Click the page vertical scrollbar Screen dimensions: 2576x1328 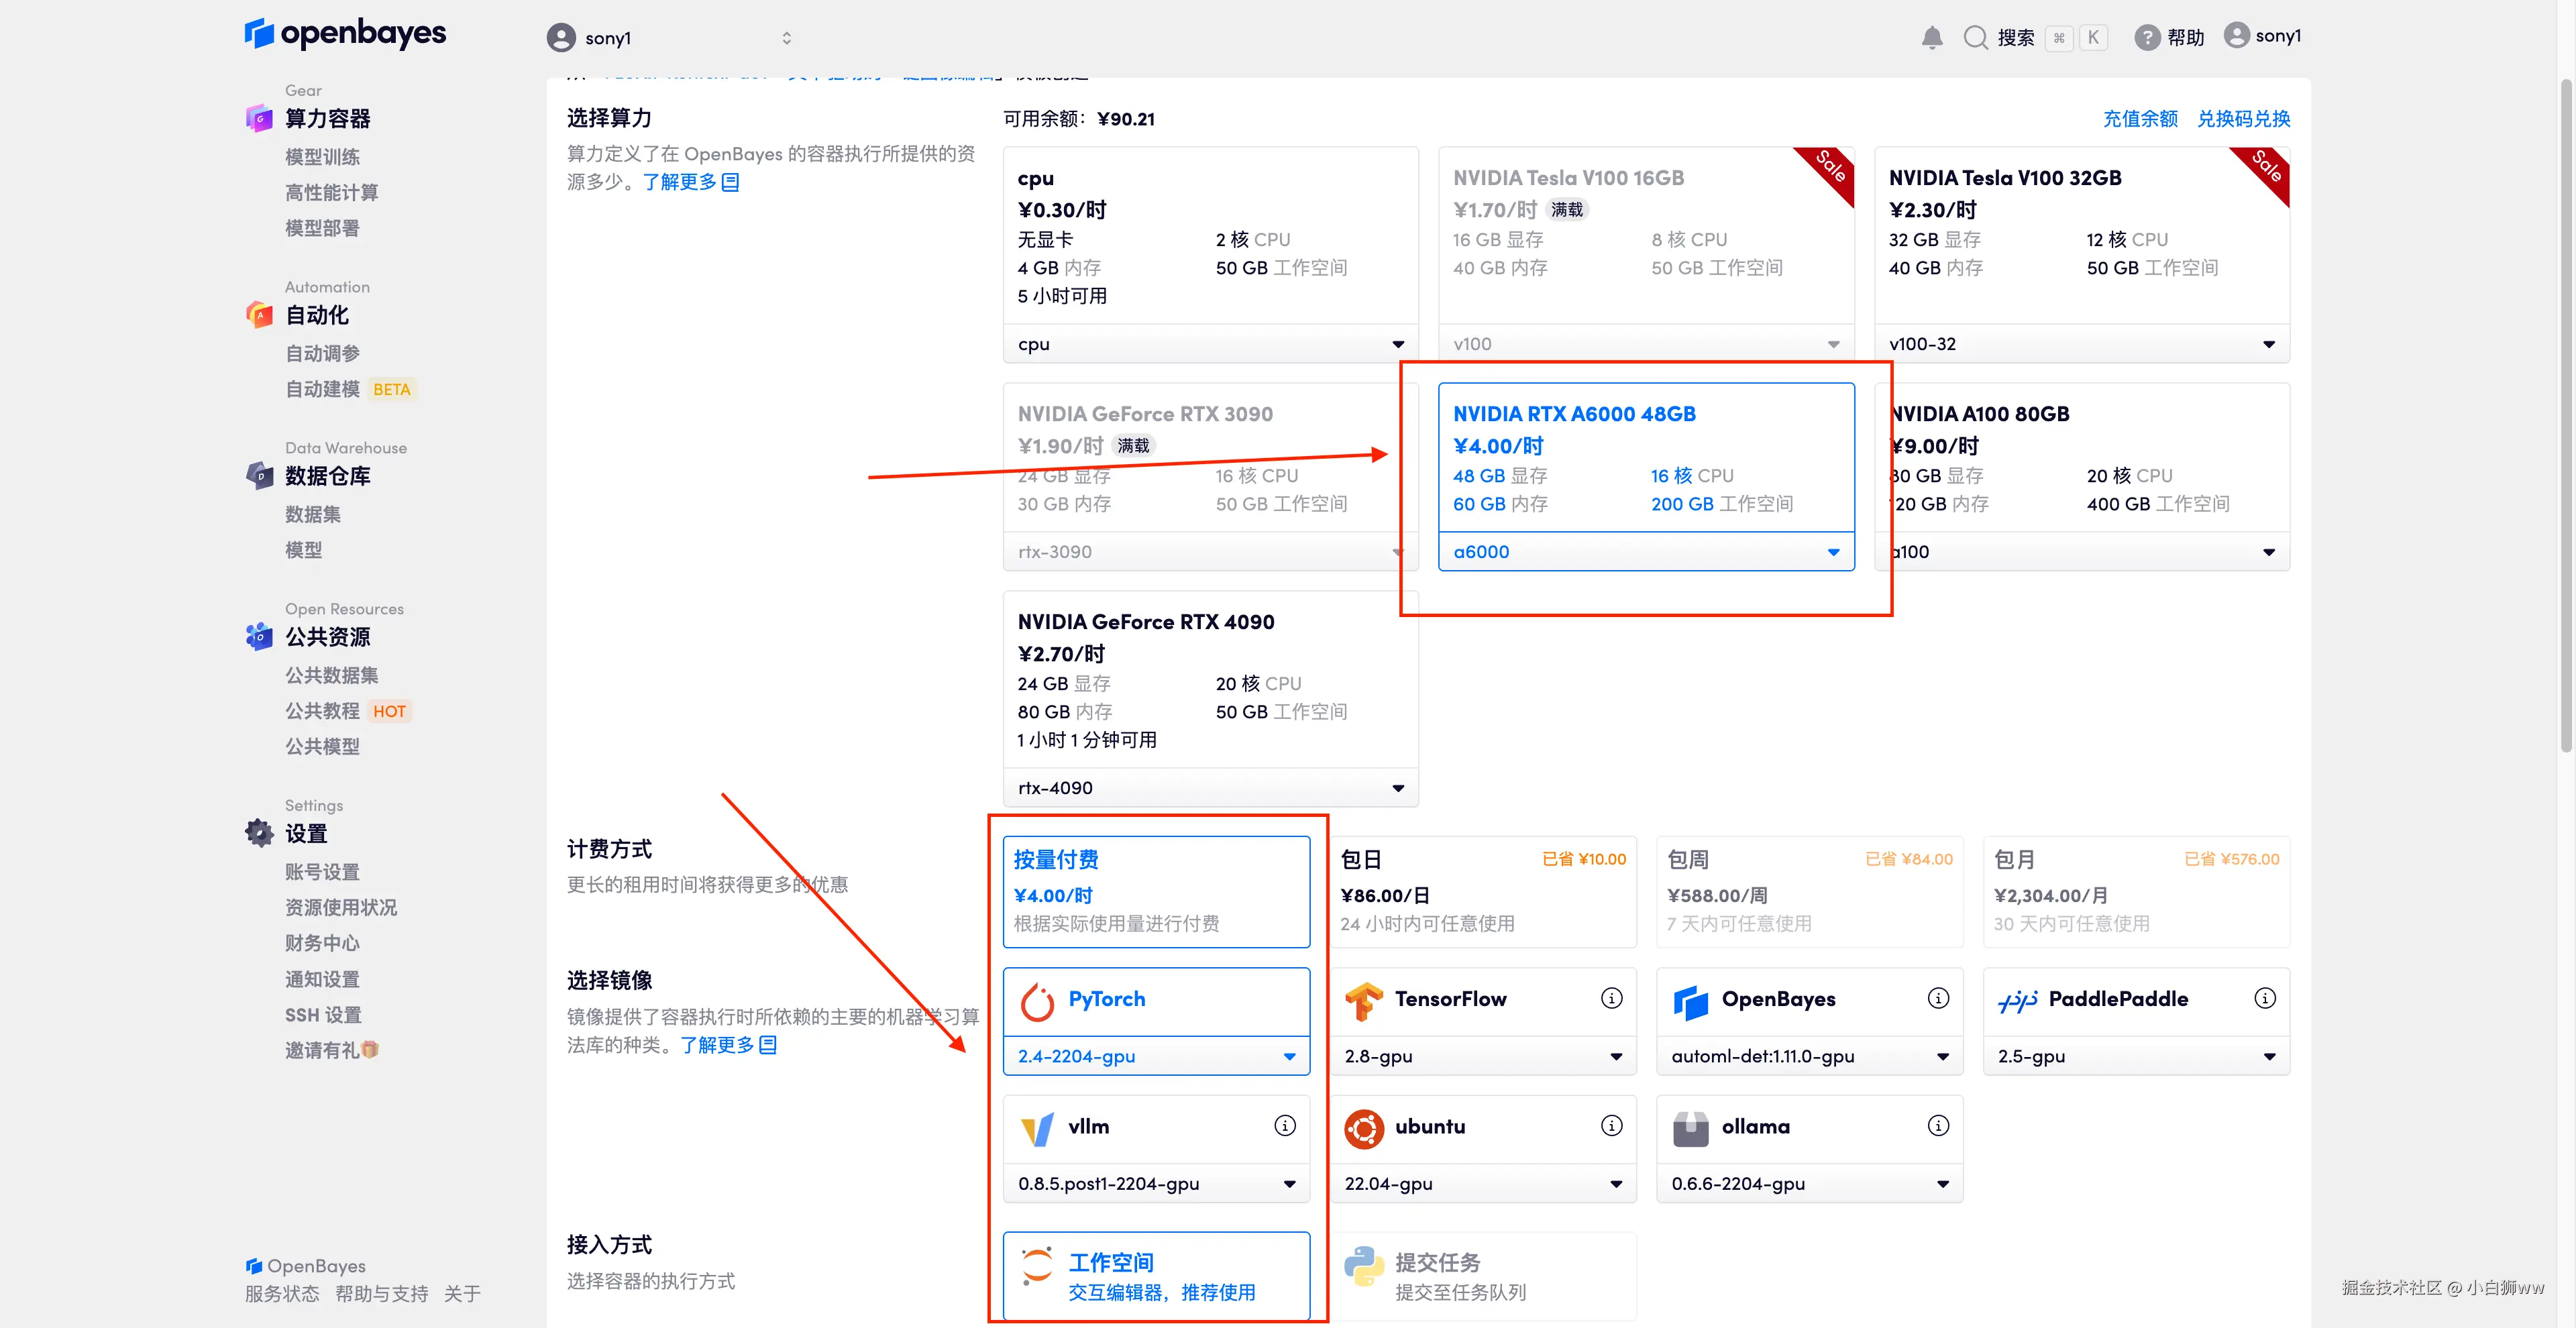pyautogui.click(x=2565, y=415)
